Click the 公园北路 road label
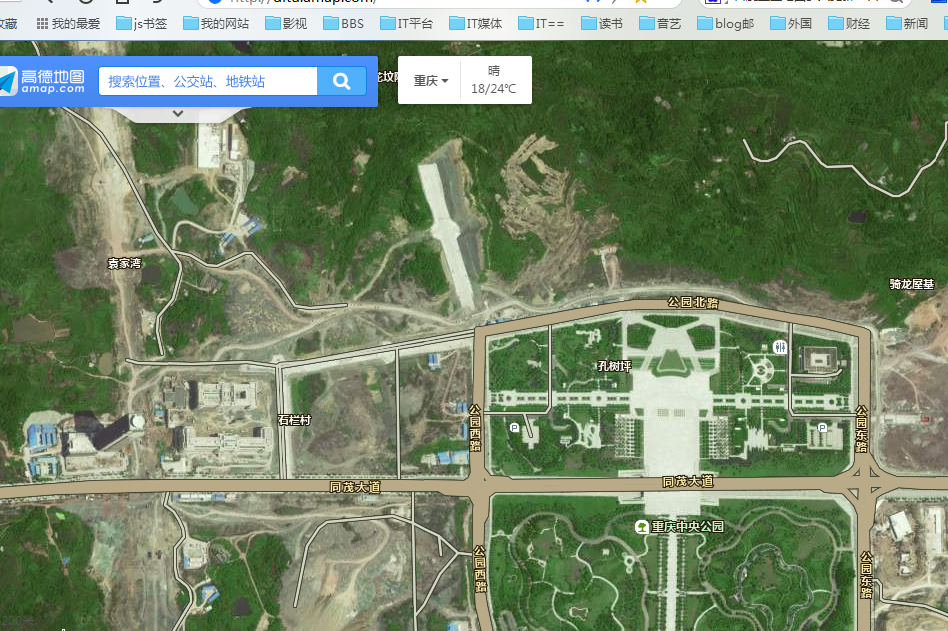 coord(693,302)
